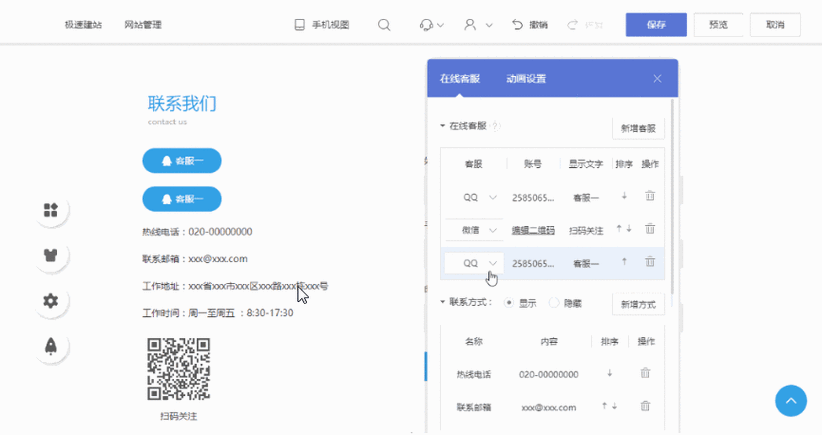Viewport: 822px width, 435px height.
Task: Click the upper 客服一 button on the page
Action: click(x=182, y=161)
